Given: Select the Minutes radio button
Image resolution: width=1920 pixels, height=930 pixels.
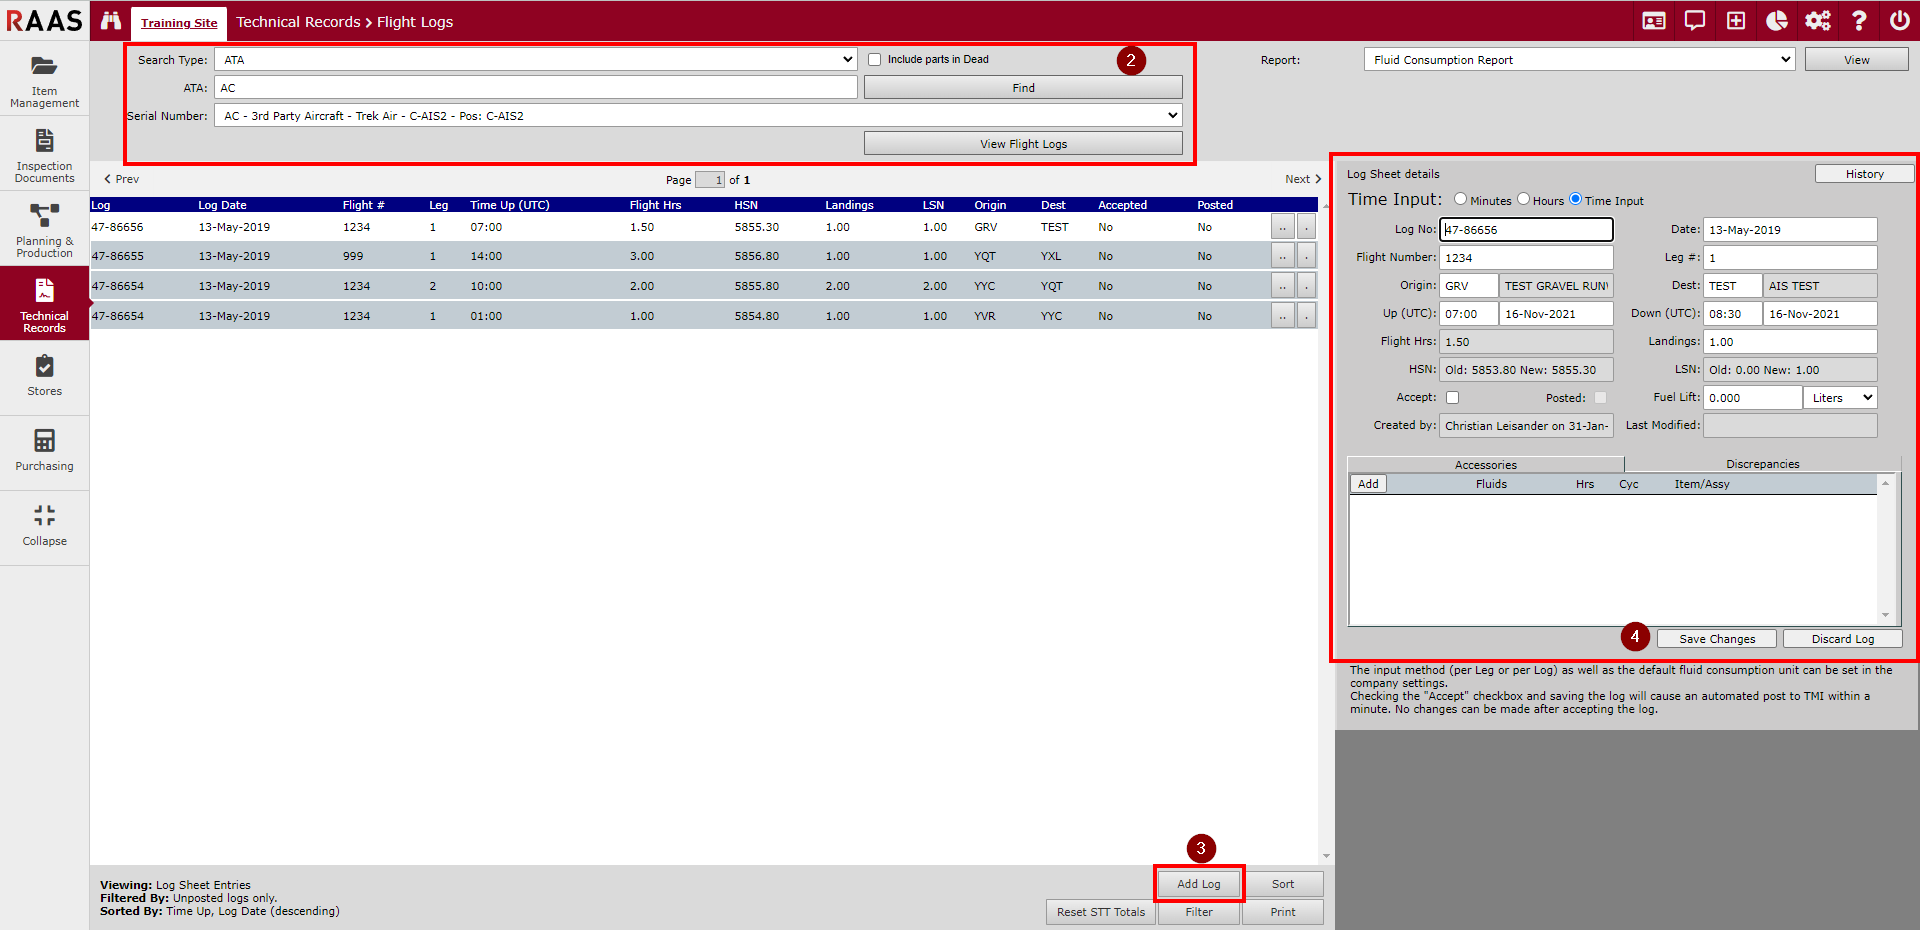Looking at the screenshot, I should 1460,199.
